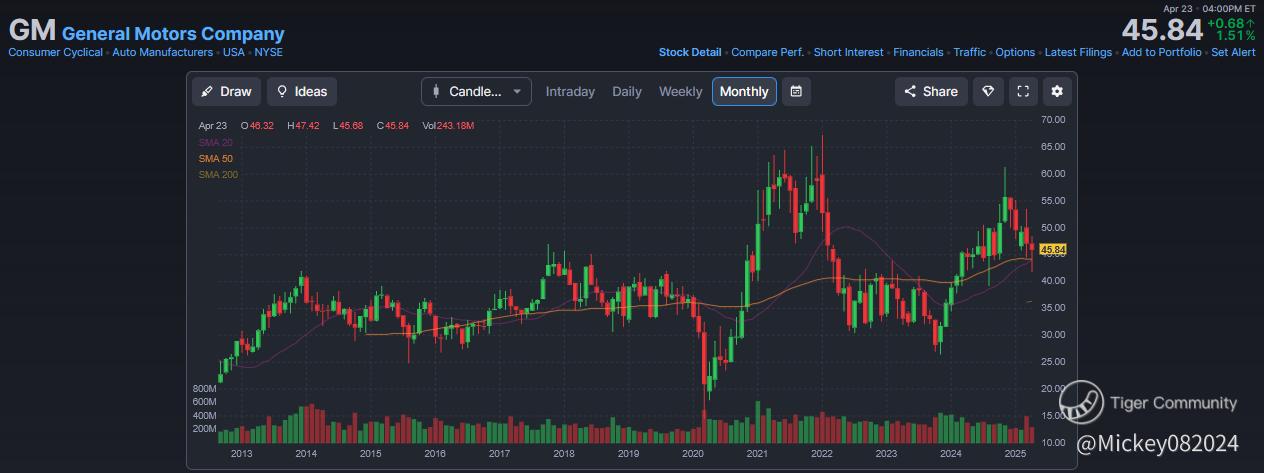Screen dimensions: 1264x473
Task: Click the 2020 label on time axis
Action: point(692,454)
